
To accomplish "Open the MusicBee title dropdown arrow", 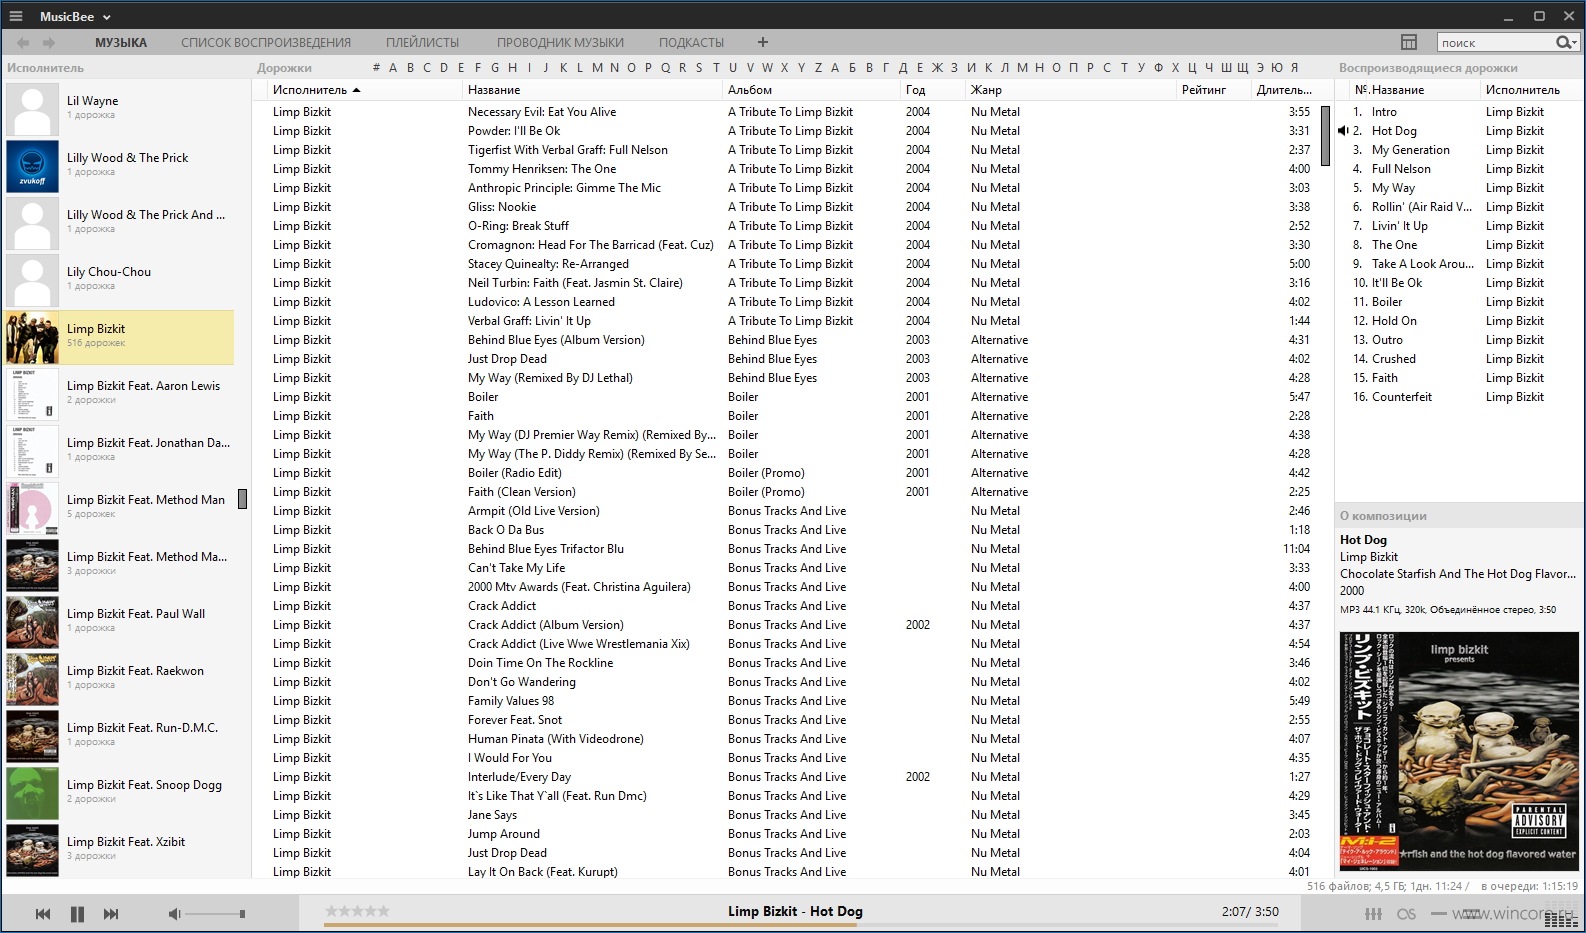I will point(107,17).
